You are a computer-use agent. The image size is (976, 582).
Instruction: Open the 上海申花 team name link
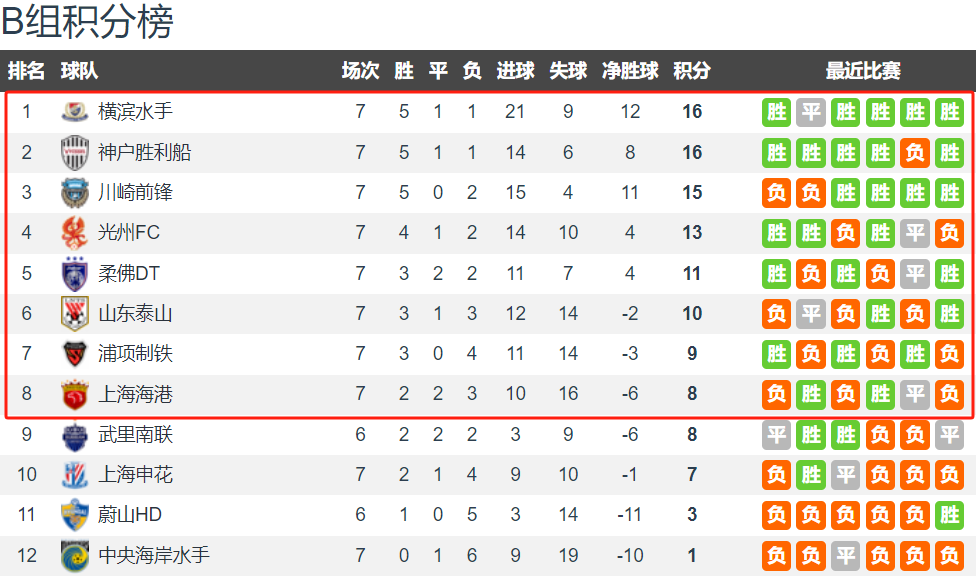[x=135, y=475]
